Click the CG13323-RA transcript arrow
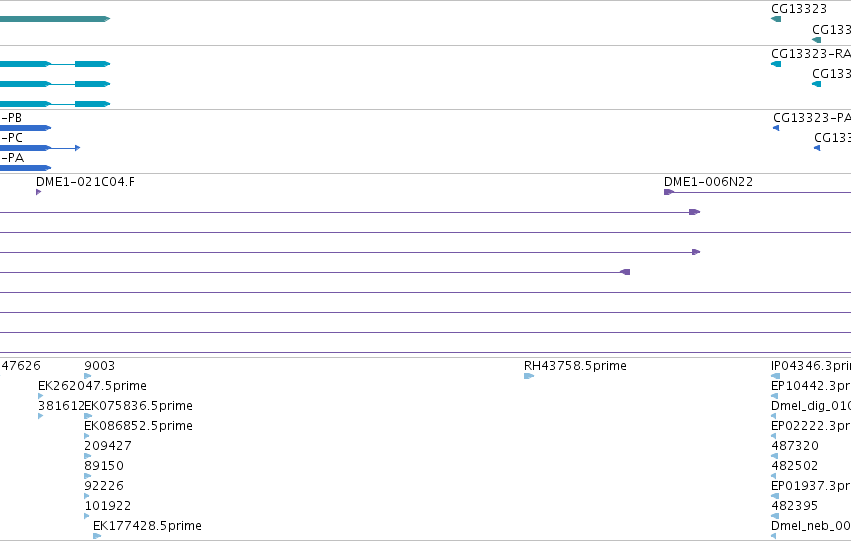This screenshot has height=541, width=851. pos(776,64)
